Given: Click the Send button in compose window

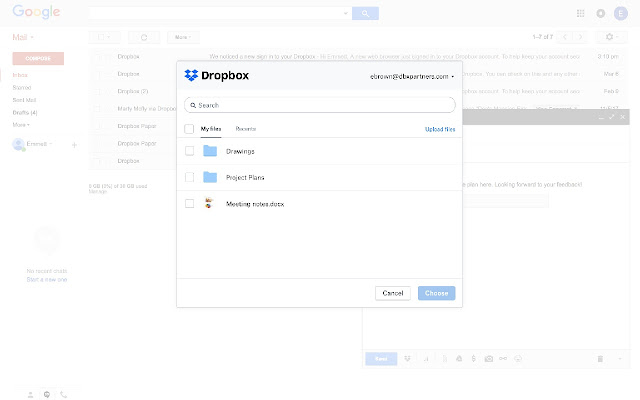Looking at the screenshot, I should pos(381,359).
